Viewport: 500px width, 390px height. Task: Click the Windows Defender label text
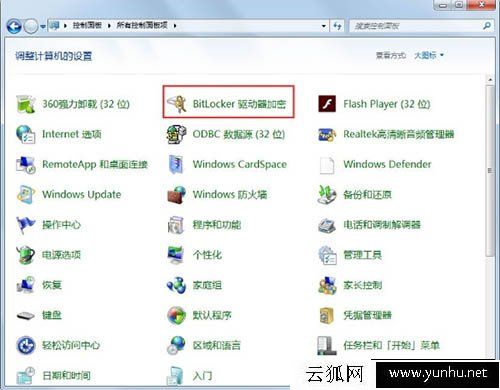387,164
